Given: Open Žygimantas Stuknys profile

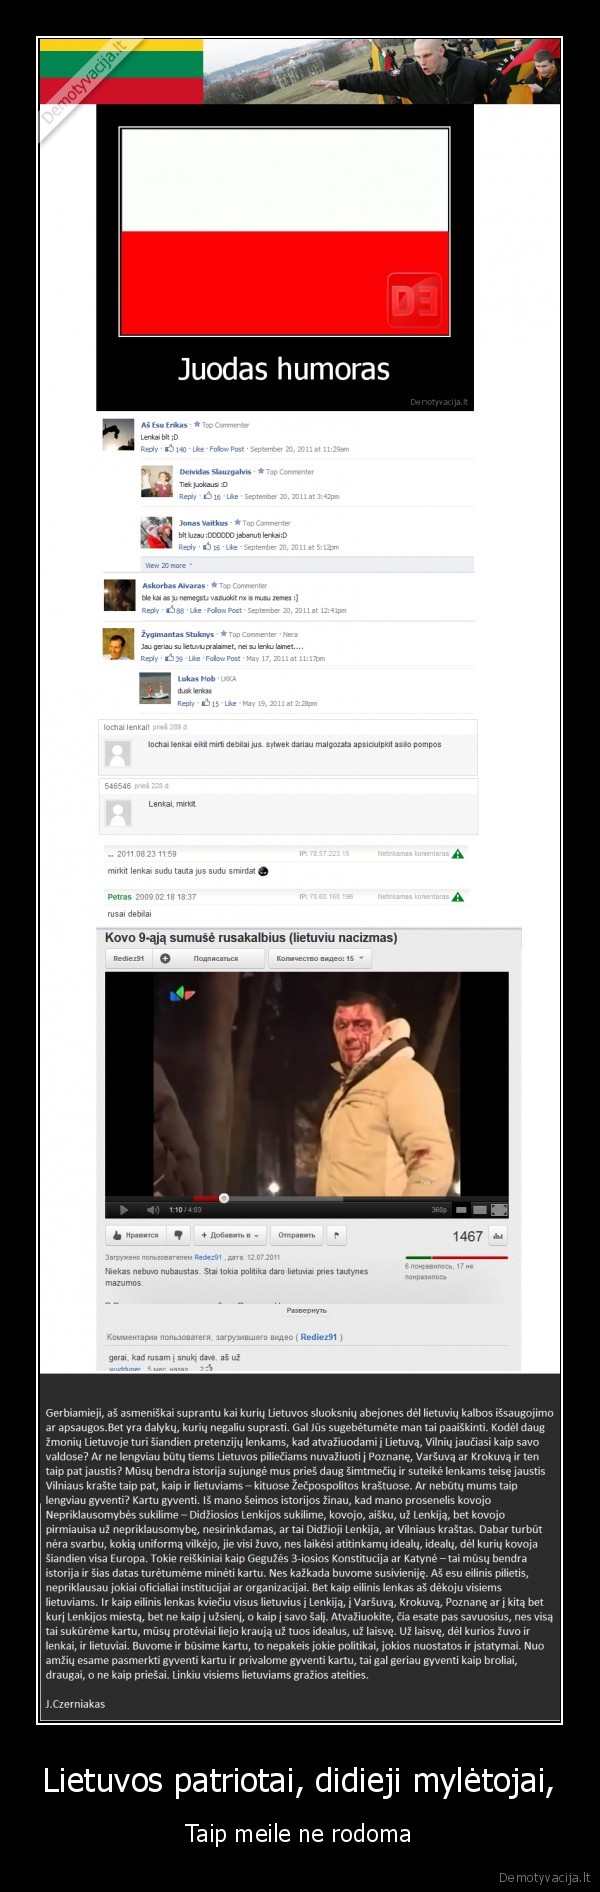Looking at the screenshot, I should (177, 634).
